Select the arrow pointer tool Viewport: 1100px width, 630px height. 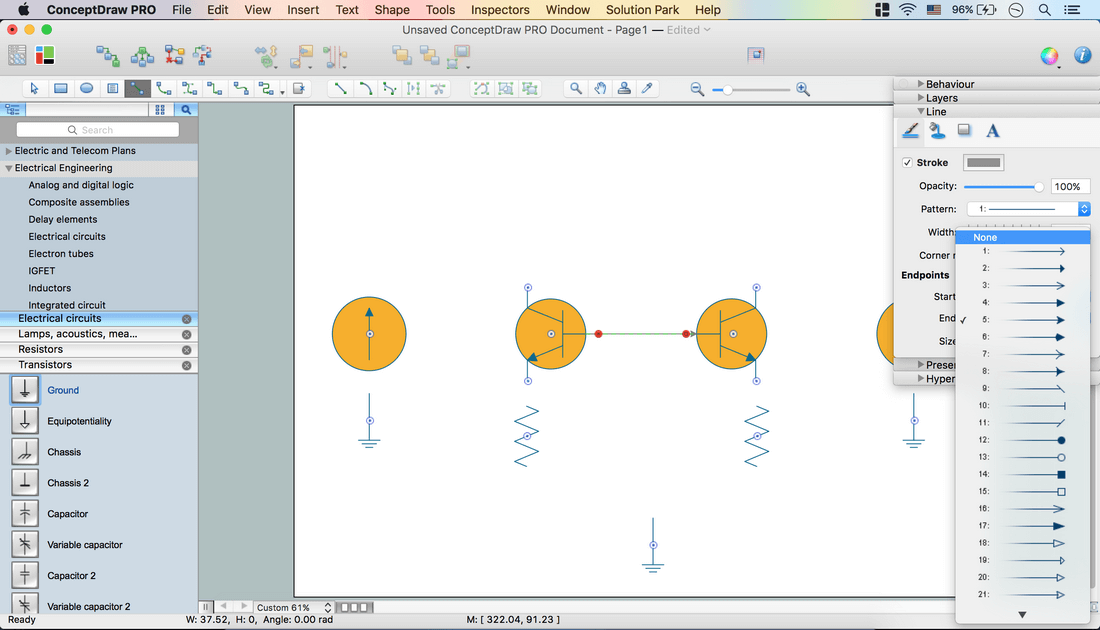point(35,89)
